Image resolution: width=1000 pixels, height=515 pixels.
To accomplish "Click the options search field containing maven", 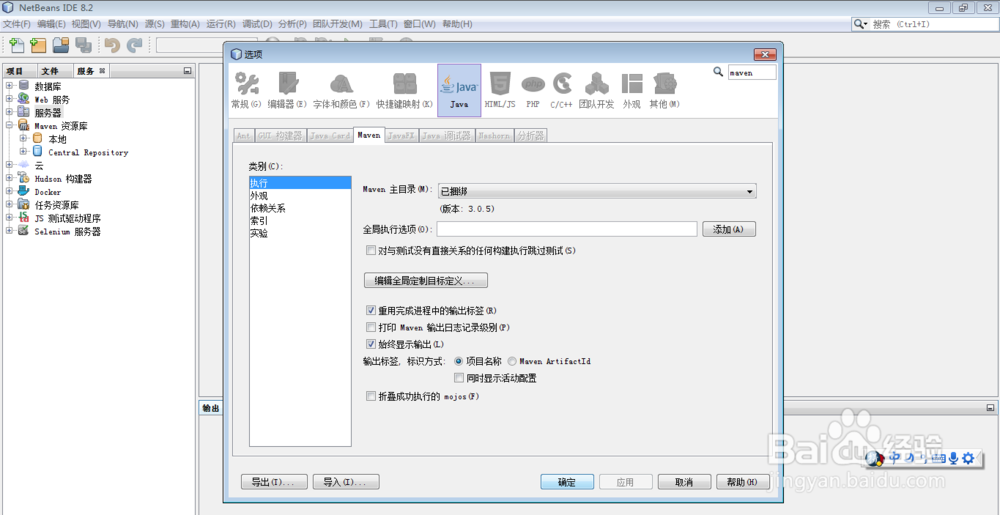I will pos(752,72).
